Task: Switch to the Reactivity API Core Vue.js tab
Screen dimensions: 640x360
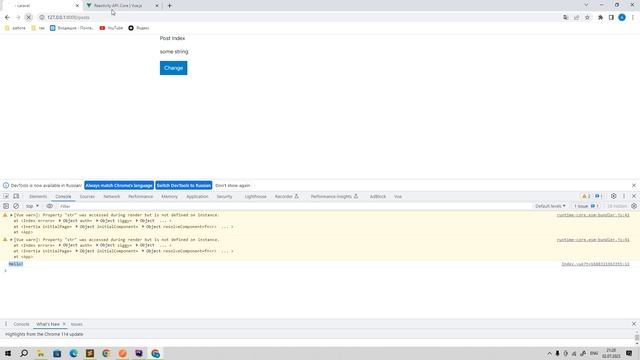Action: coord(118,6)
